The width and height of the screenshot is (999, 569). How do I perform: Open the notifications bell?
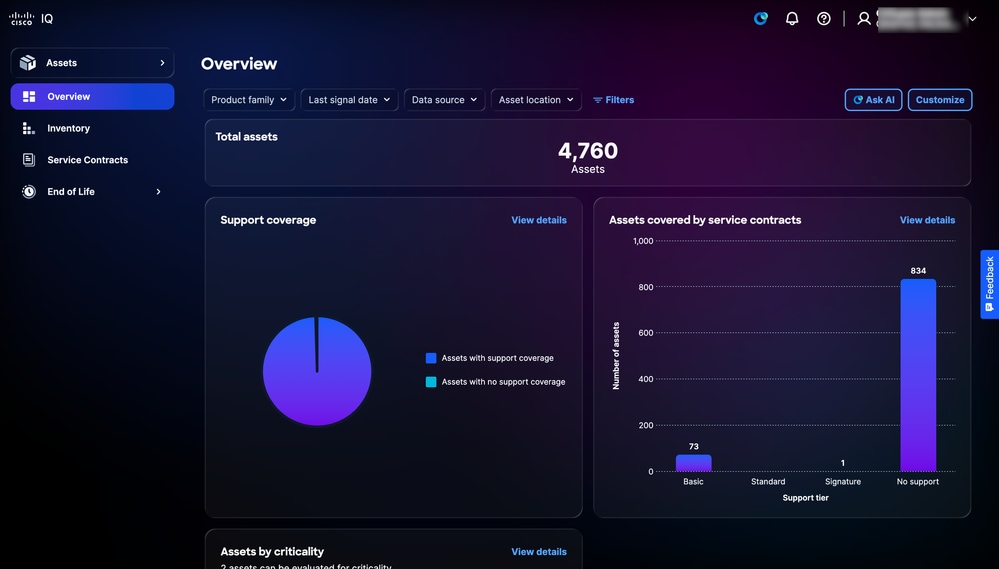(792, 18)
